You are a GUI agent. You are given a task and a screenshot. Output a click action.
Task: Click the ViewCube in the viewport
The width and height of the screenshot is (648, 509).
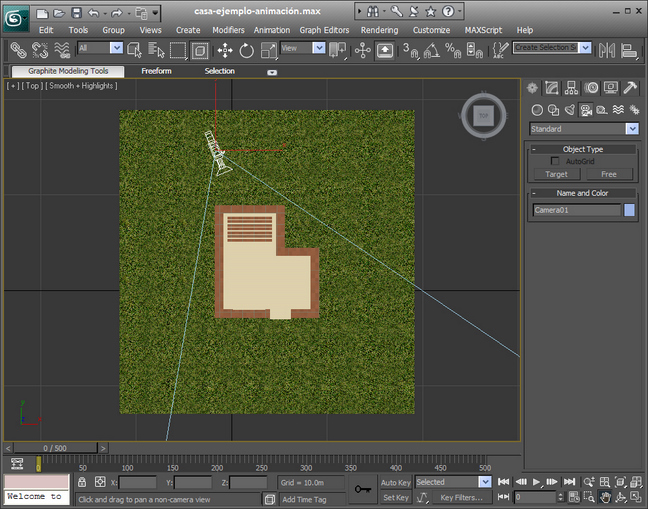(483, 117)
